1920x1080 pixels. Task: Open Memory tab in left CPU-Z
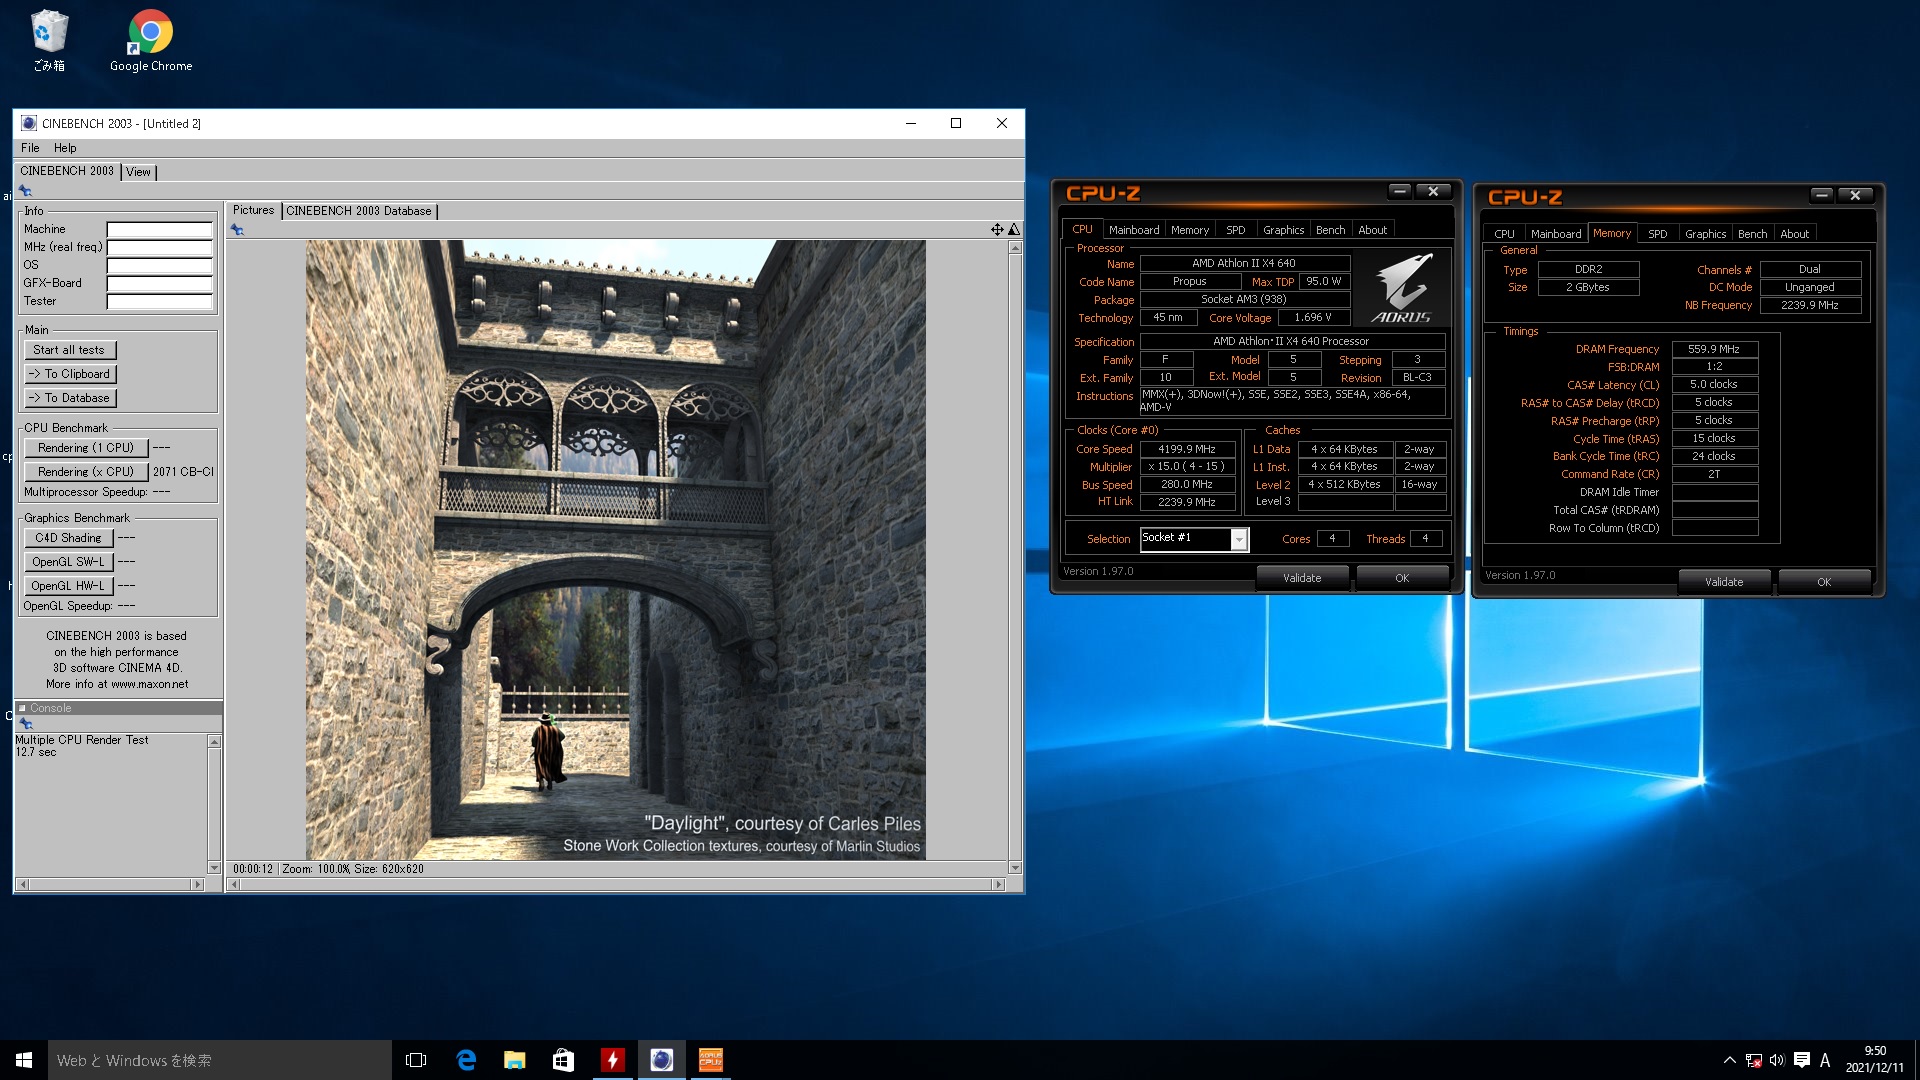pos(1190,230)
